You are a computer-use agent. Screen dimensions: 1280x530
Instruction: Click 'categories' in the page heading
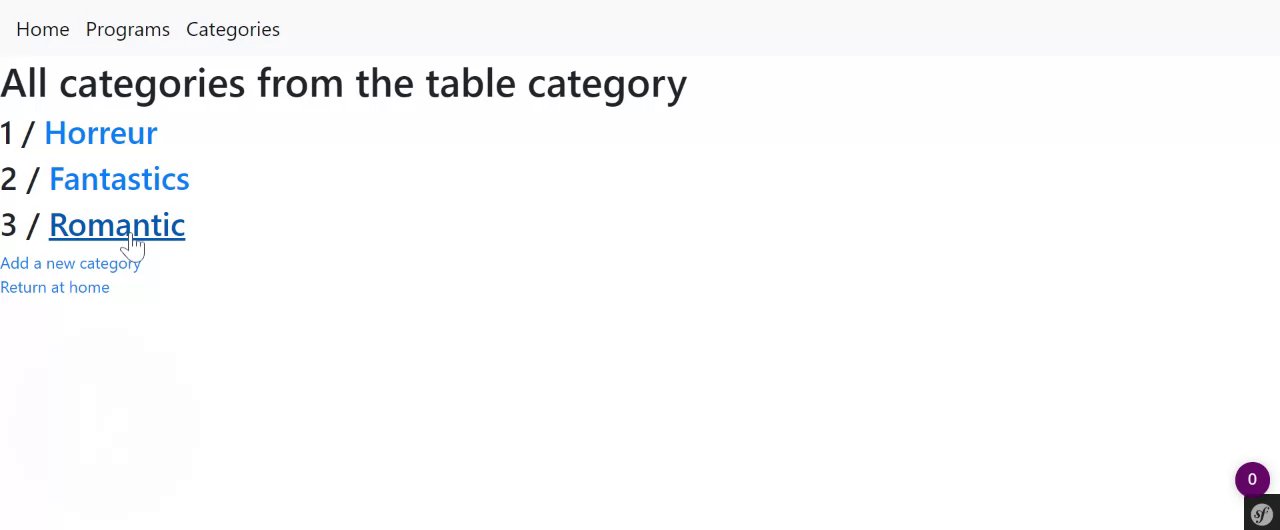(x=152, y=83)
